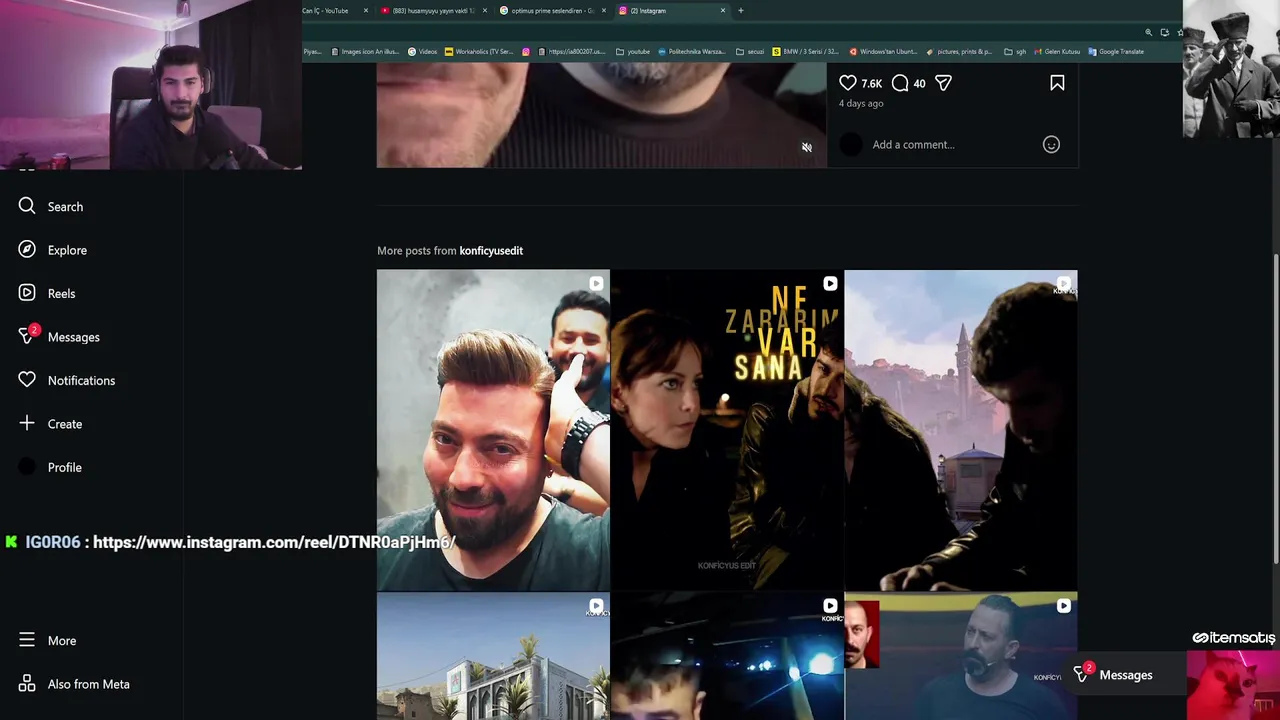Screen dimensions: 1280x720
Task: Click the Instagram icon bookmark
Action: point(525,51)
